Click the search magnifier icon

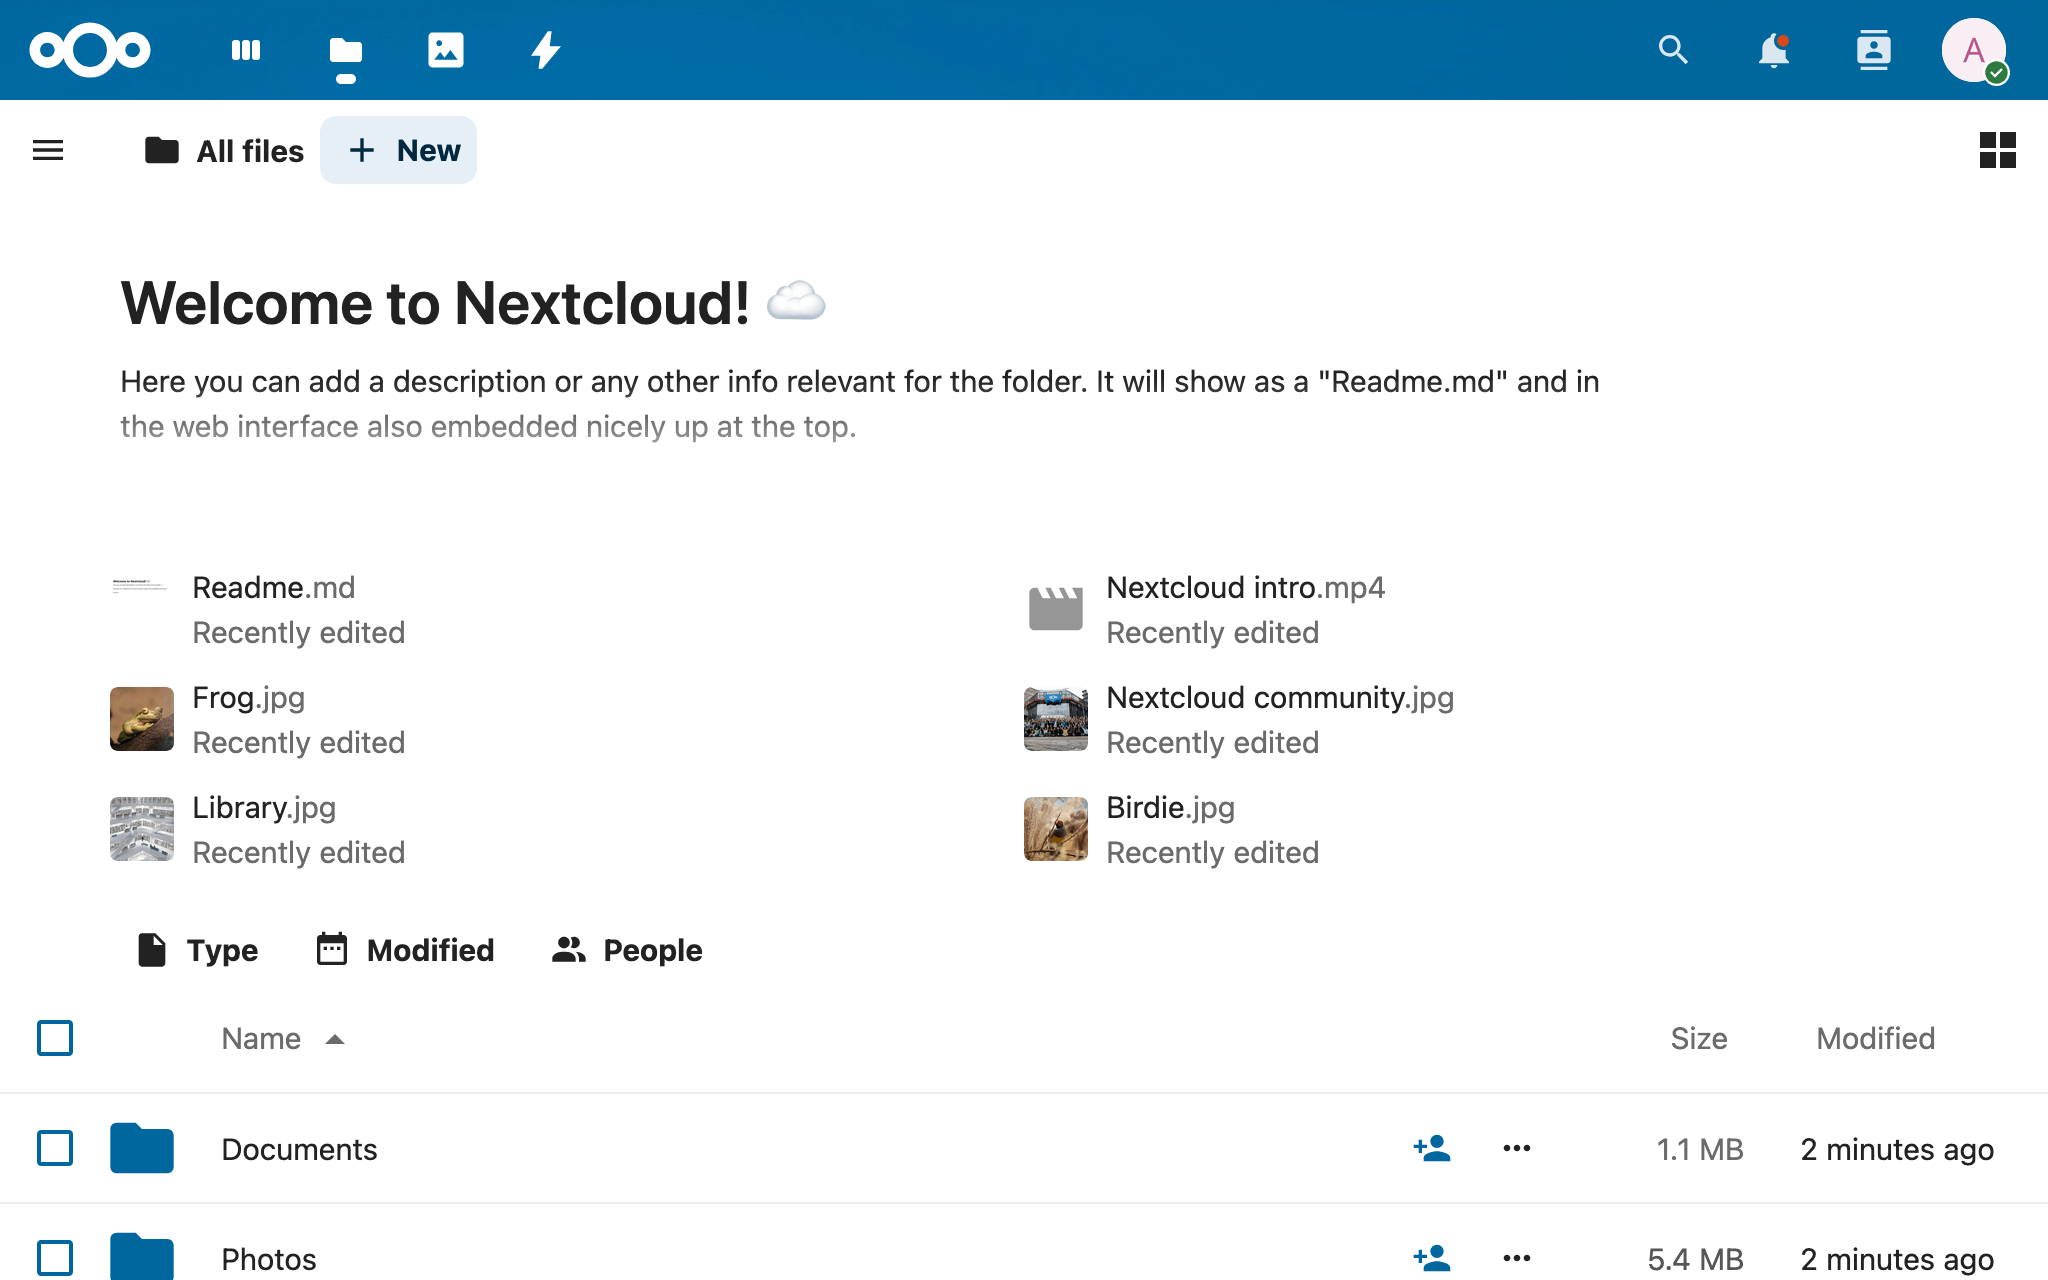(1673, 50)
